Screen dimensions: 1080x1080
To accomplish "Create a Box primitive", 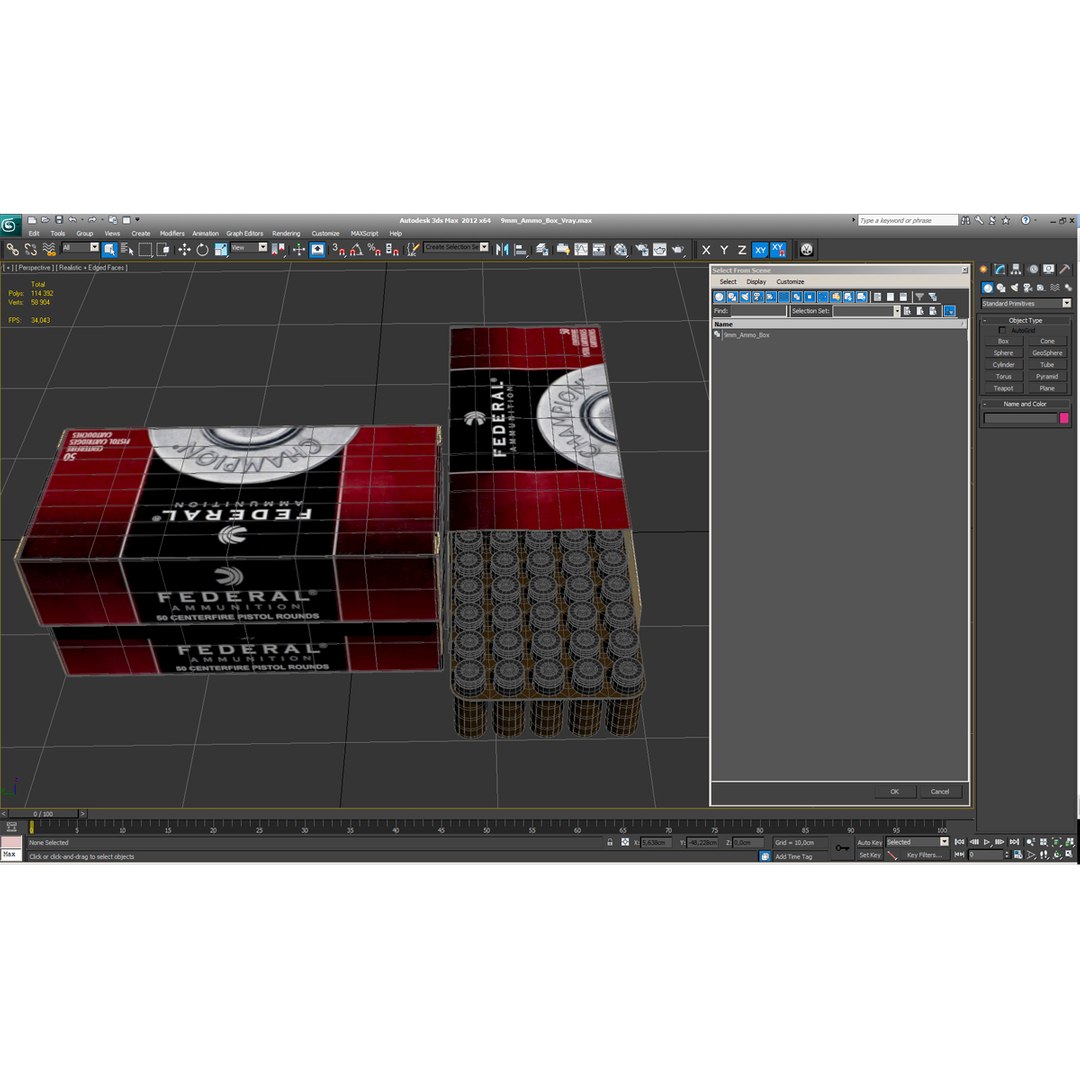I will pyautogui.click(x=1004, y=342).
